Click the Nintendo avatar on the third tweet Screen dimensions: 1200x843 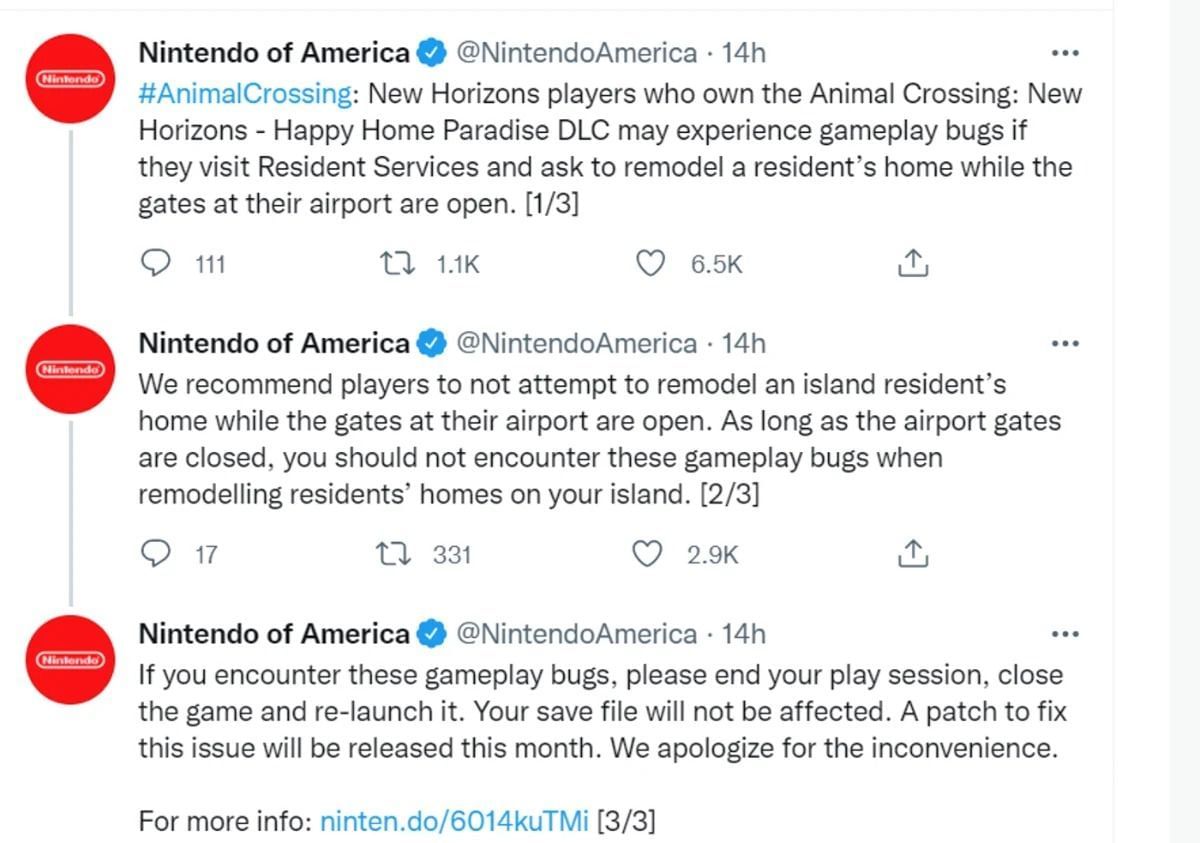tap(72, 659)
